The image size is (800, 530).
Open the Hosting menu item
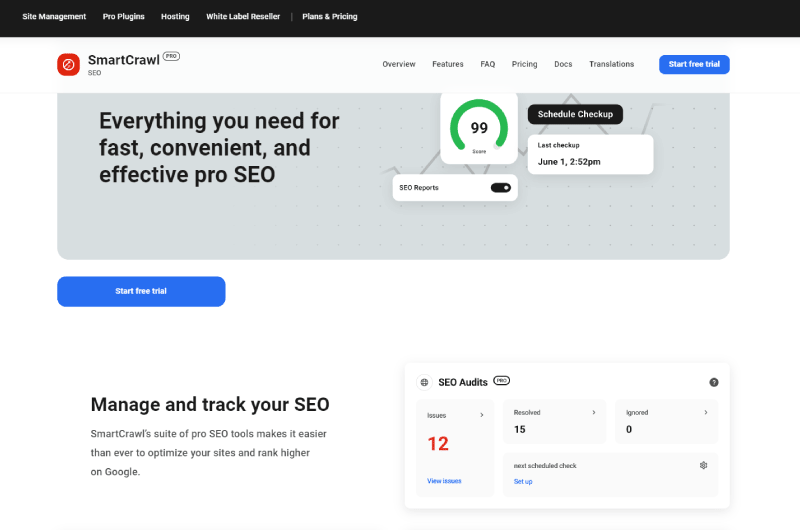click(175, 16)
